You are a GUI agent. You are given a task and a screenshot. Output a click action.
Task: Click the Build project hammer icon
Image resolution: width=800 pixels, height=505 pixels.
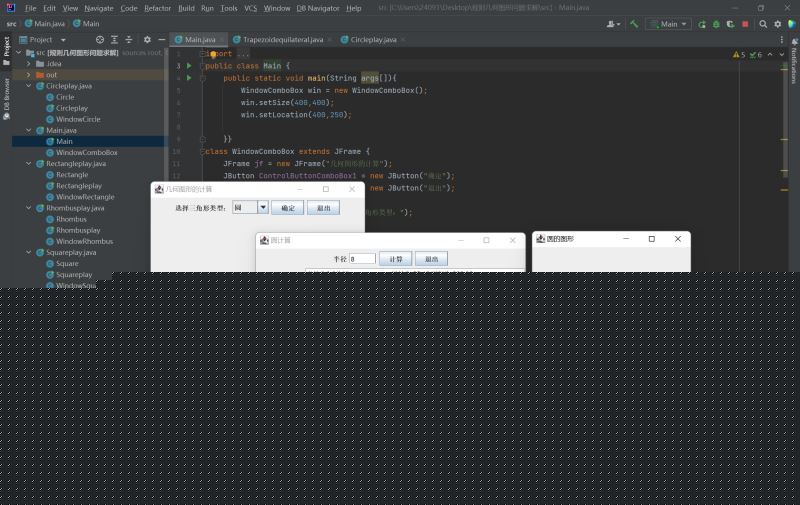[634, 23]
